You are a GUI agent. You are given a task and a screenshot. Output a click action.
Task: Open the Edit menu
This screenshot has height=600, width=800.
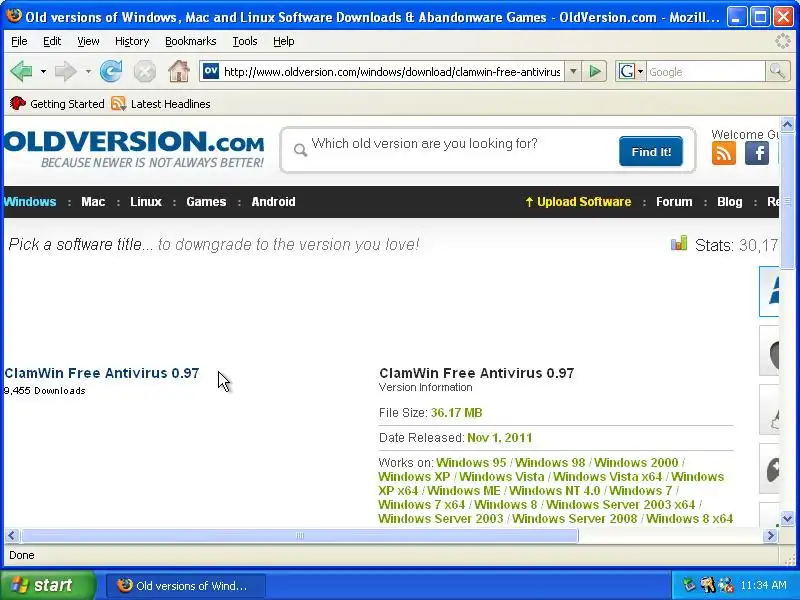pos(52,41)
